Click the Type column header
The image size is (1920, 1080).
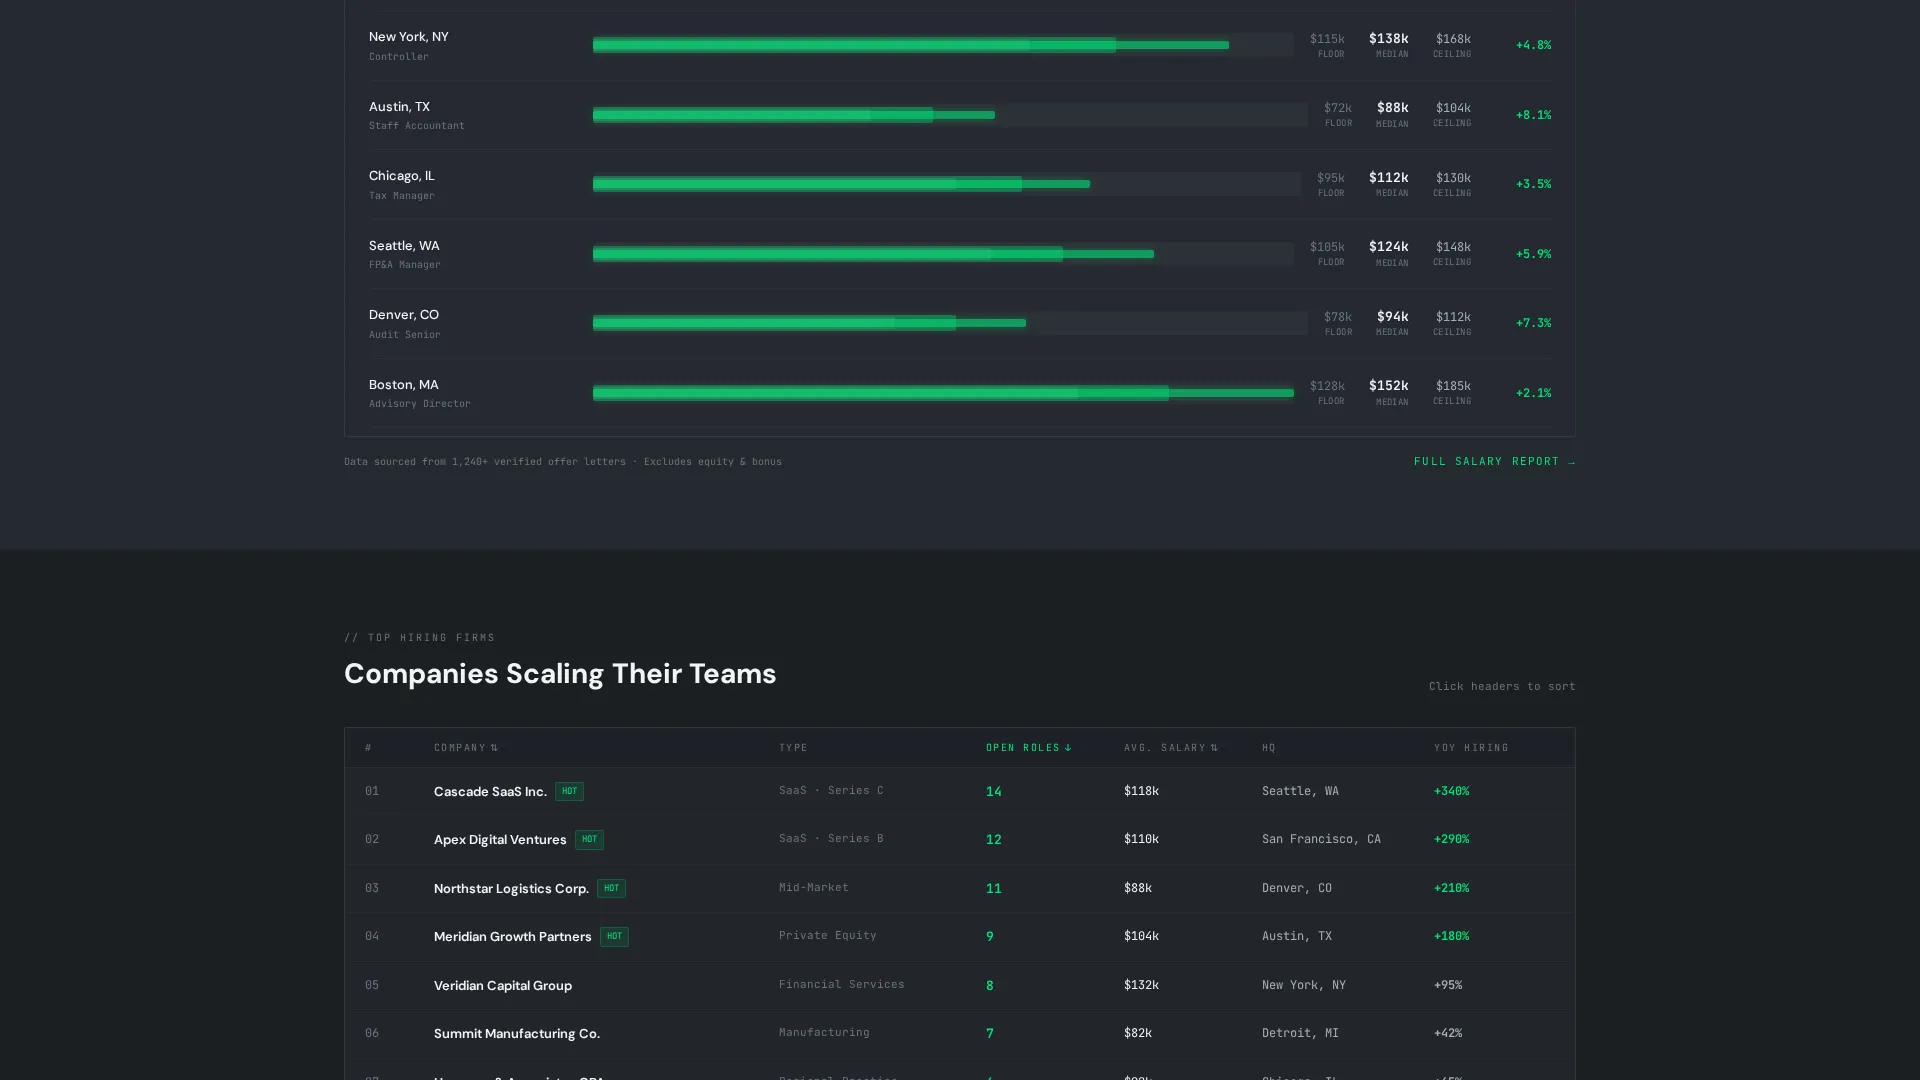coord(793,748)
